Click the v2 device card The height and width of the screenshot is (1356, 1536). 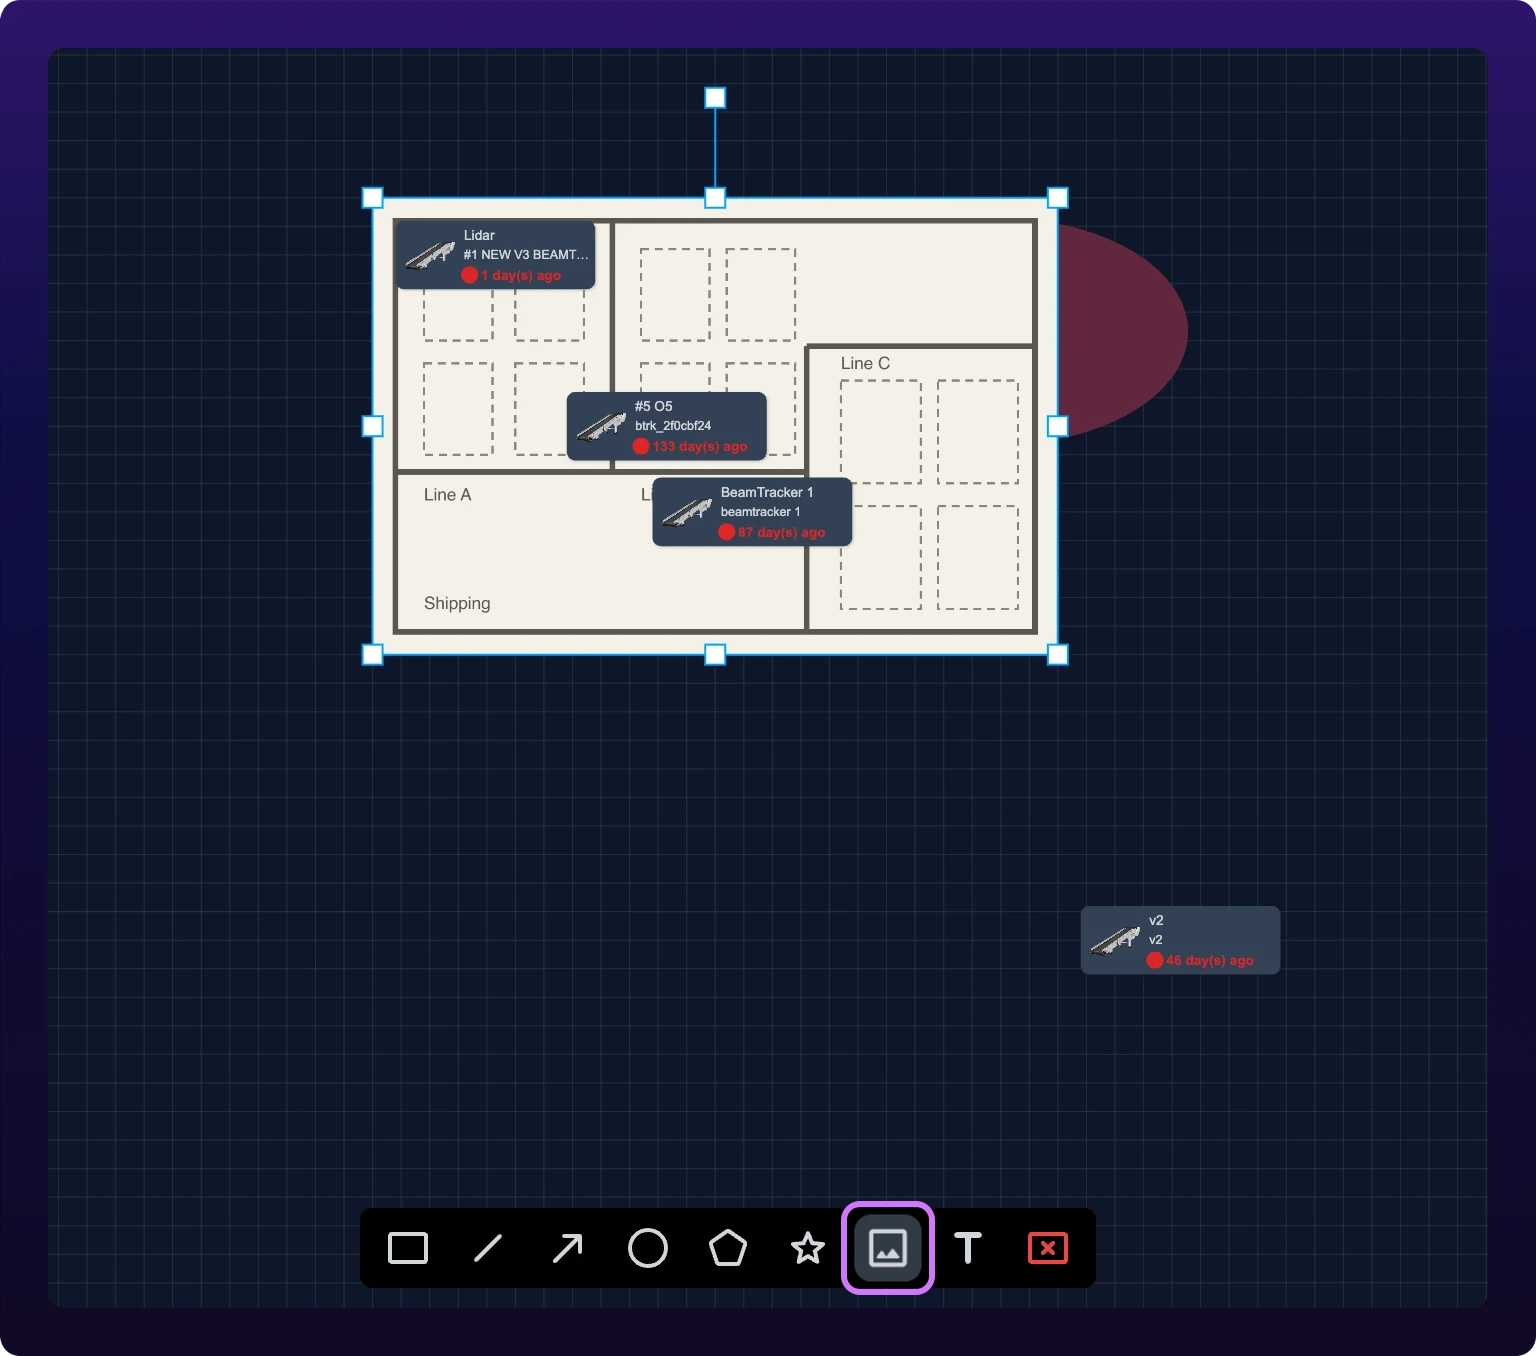click(1180, 940)
